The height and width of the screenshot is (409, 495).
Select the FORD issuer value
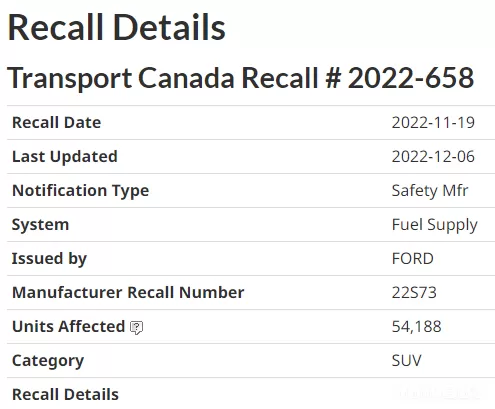412,259
